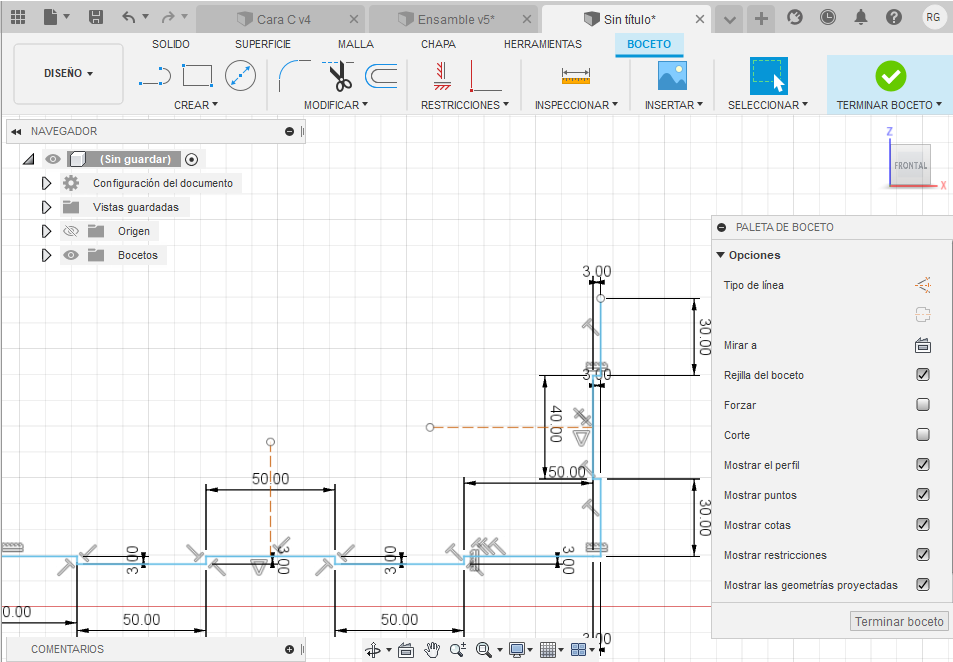The width and height of the screenshot is (953, 662).
Task: Switch to the CHAPA ribbon tab
Action: pyautogui.click(x=438, y=44)
